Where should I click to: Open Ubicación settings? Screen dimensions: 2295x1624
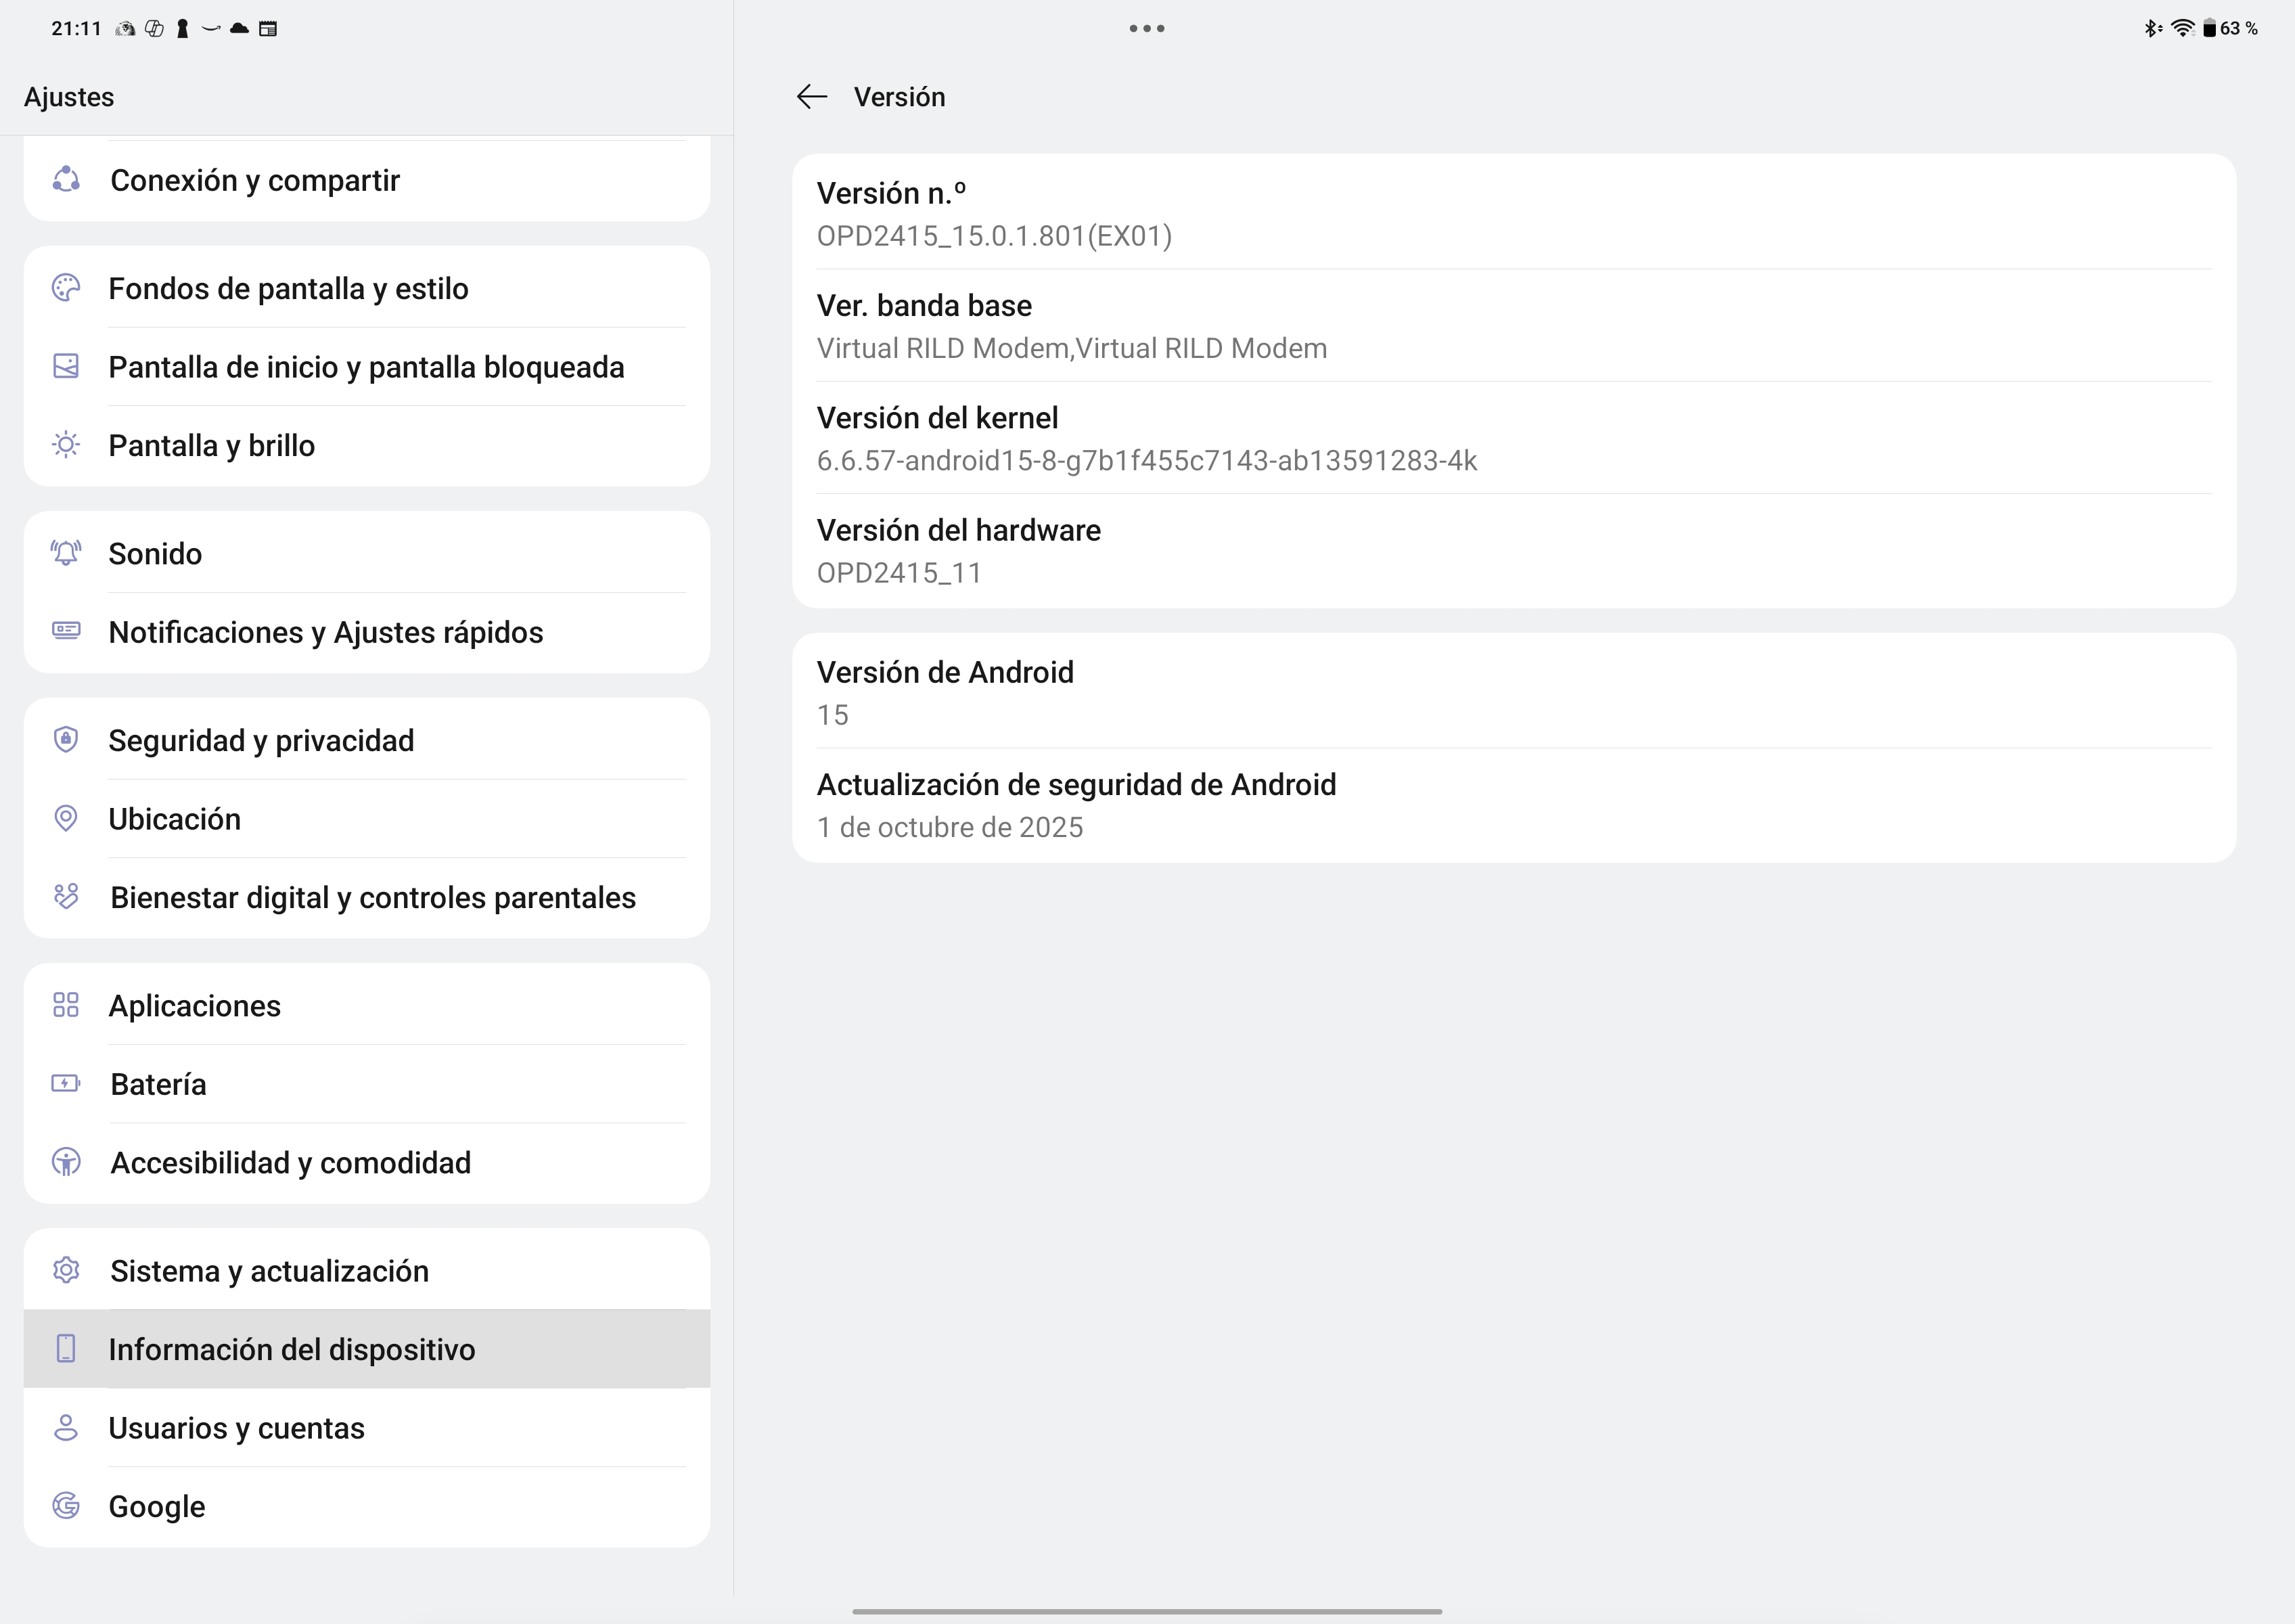coord(367,819)
